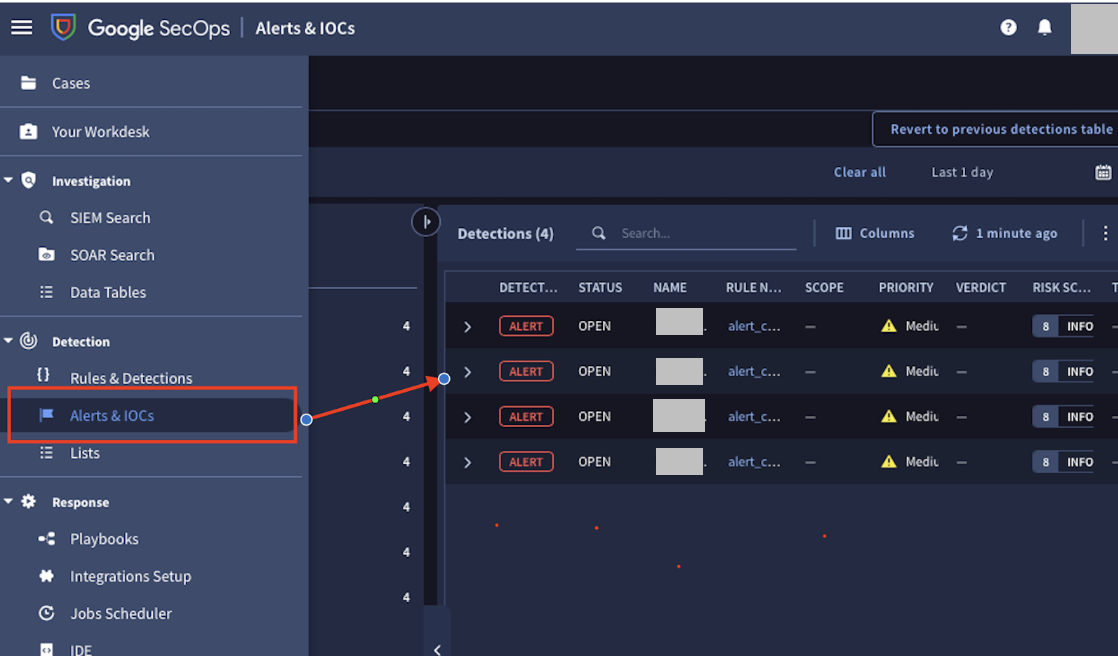Collapse the Response section

[9, 502]
